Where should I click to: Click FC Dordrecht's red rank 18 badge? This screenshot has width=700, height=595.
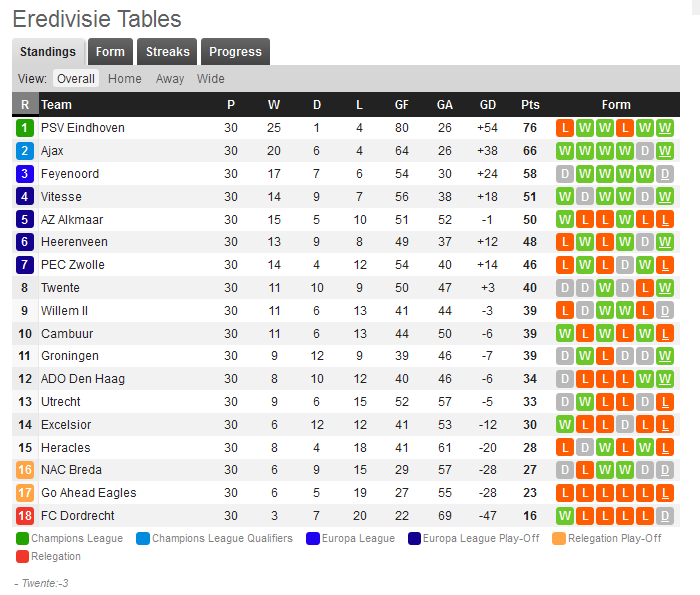point(25,516)
